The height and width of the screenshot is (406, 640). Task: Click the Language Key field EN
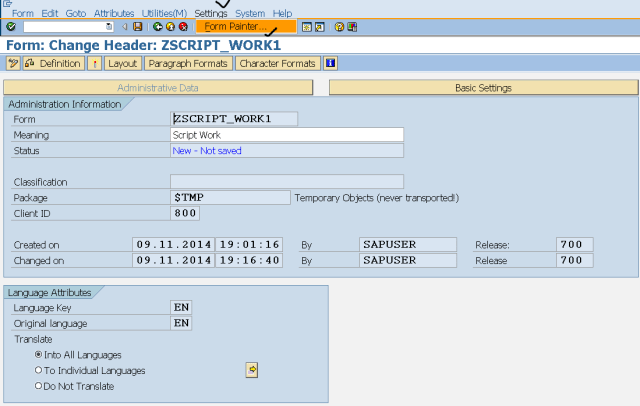(181, 307)
